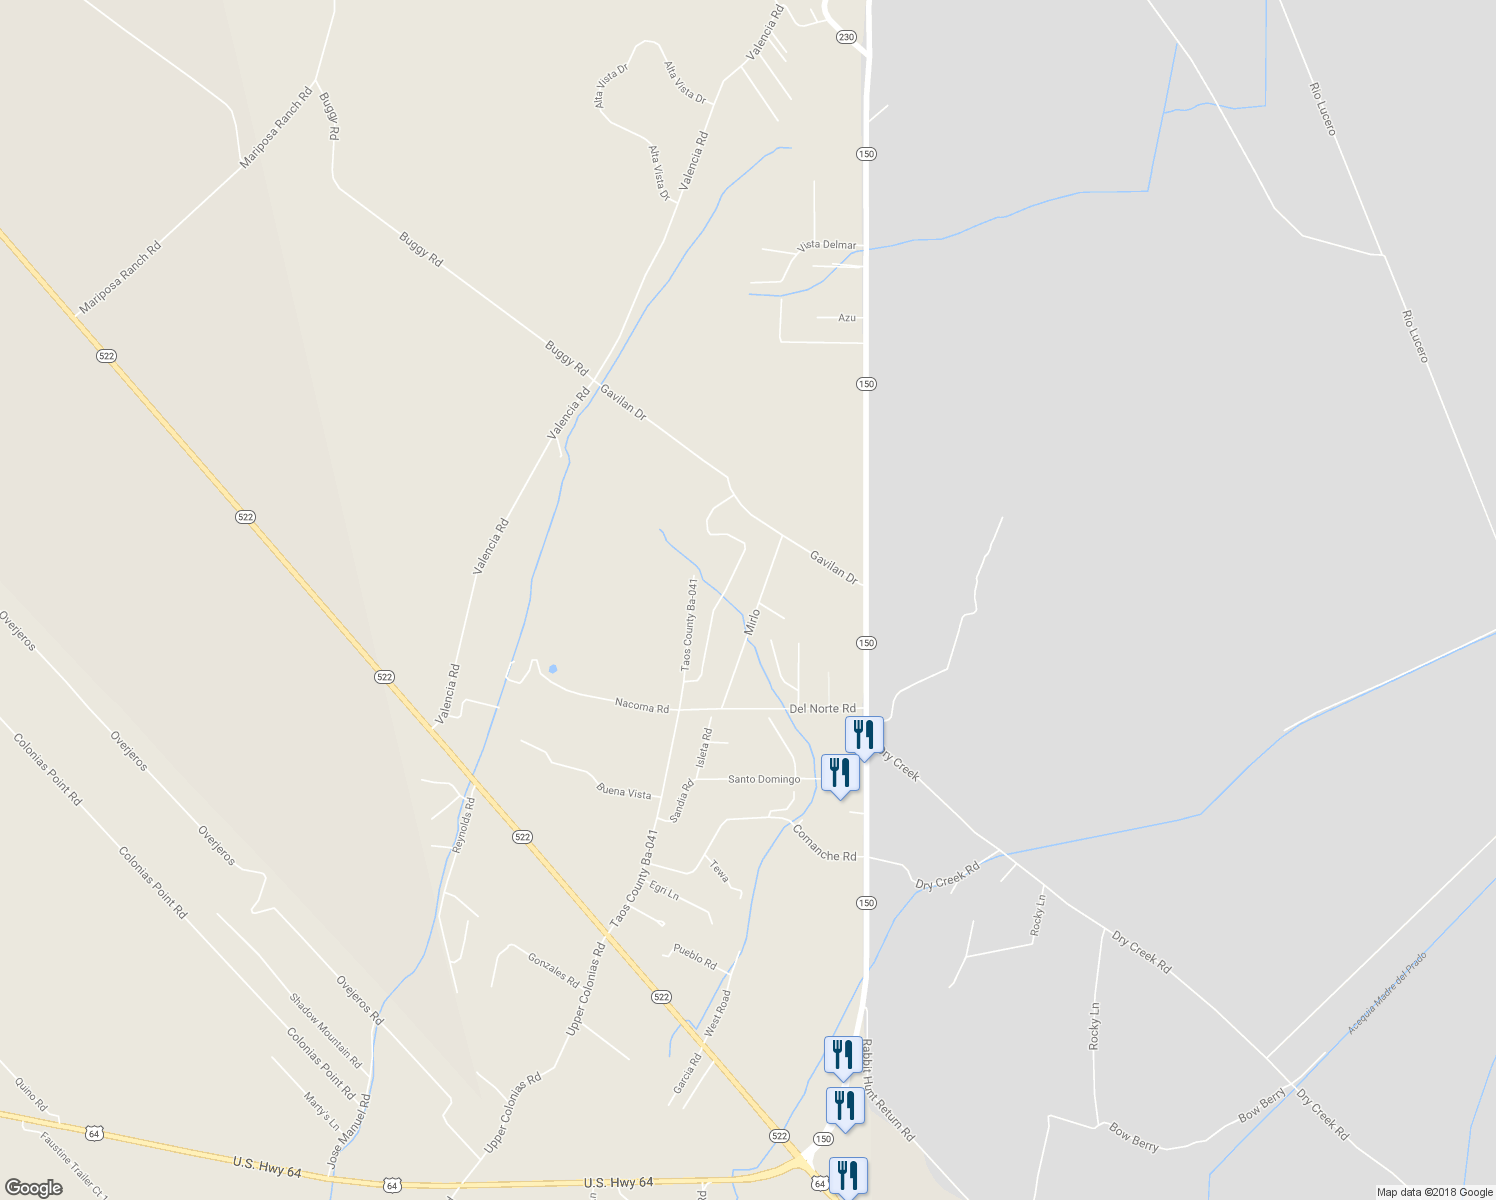This screenshot has width=1496, height=1200.
Task: Click the Acequia Madre del Prado label
Action: click(x=1386, y=993)
